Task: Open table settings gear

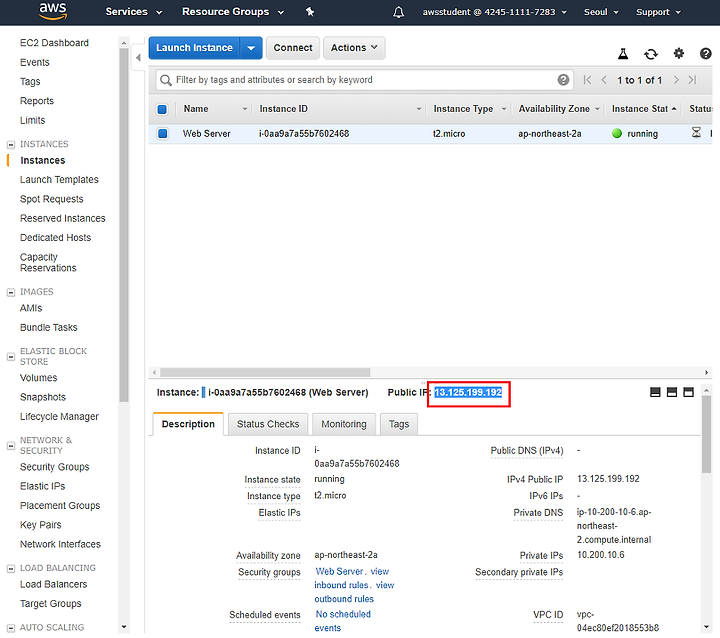Action: pos(679,54)
